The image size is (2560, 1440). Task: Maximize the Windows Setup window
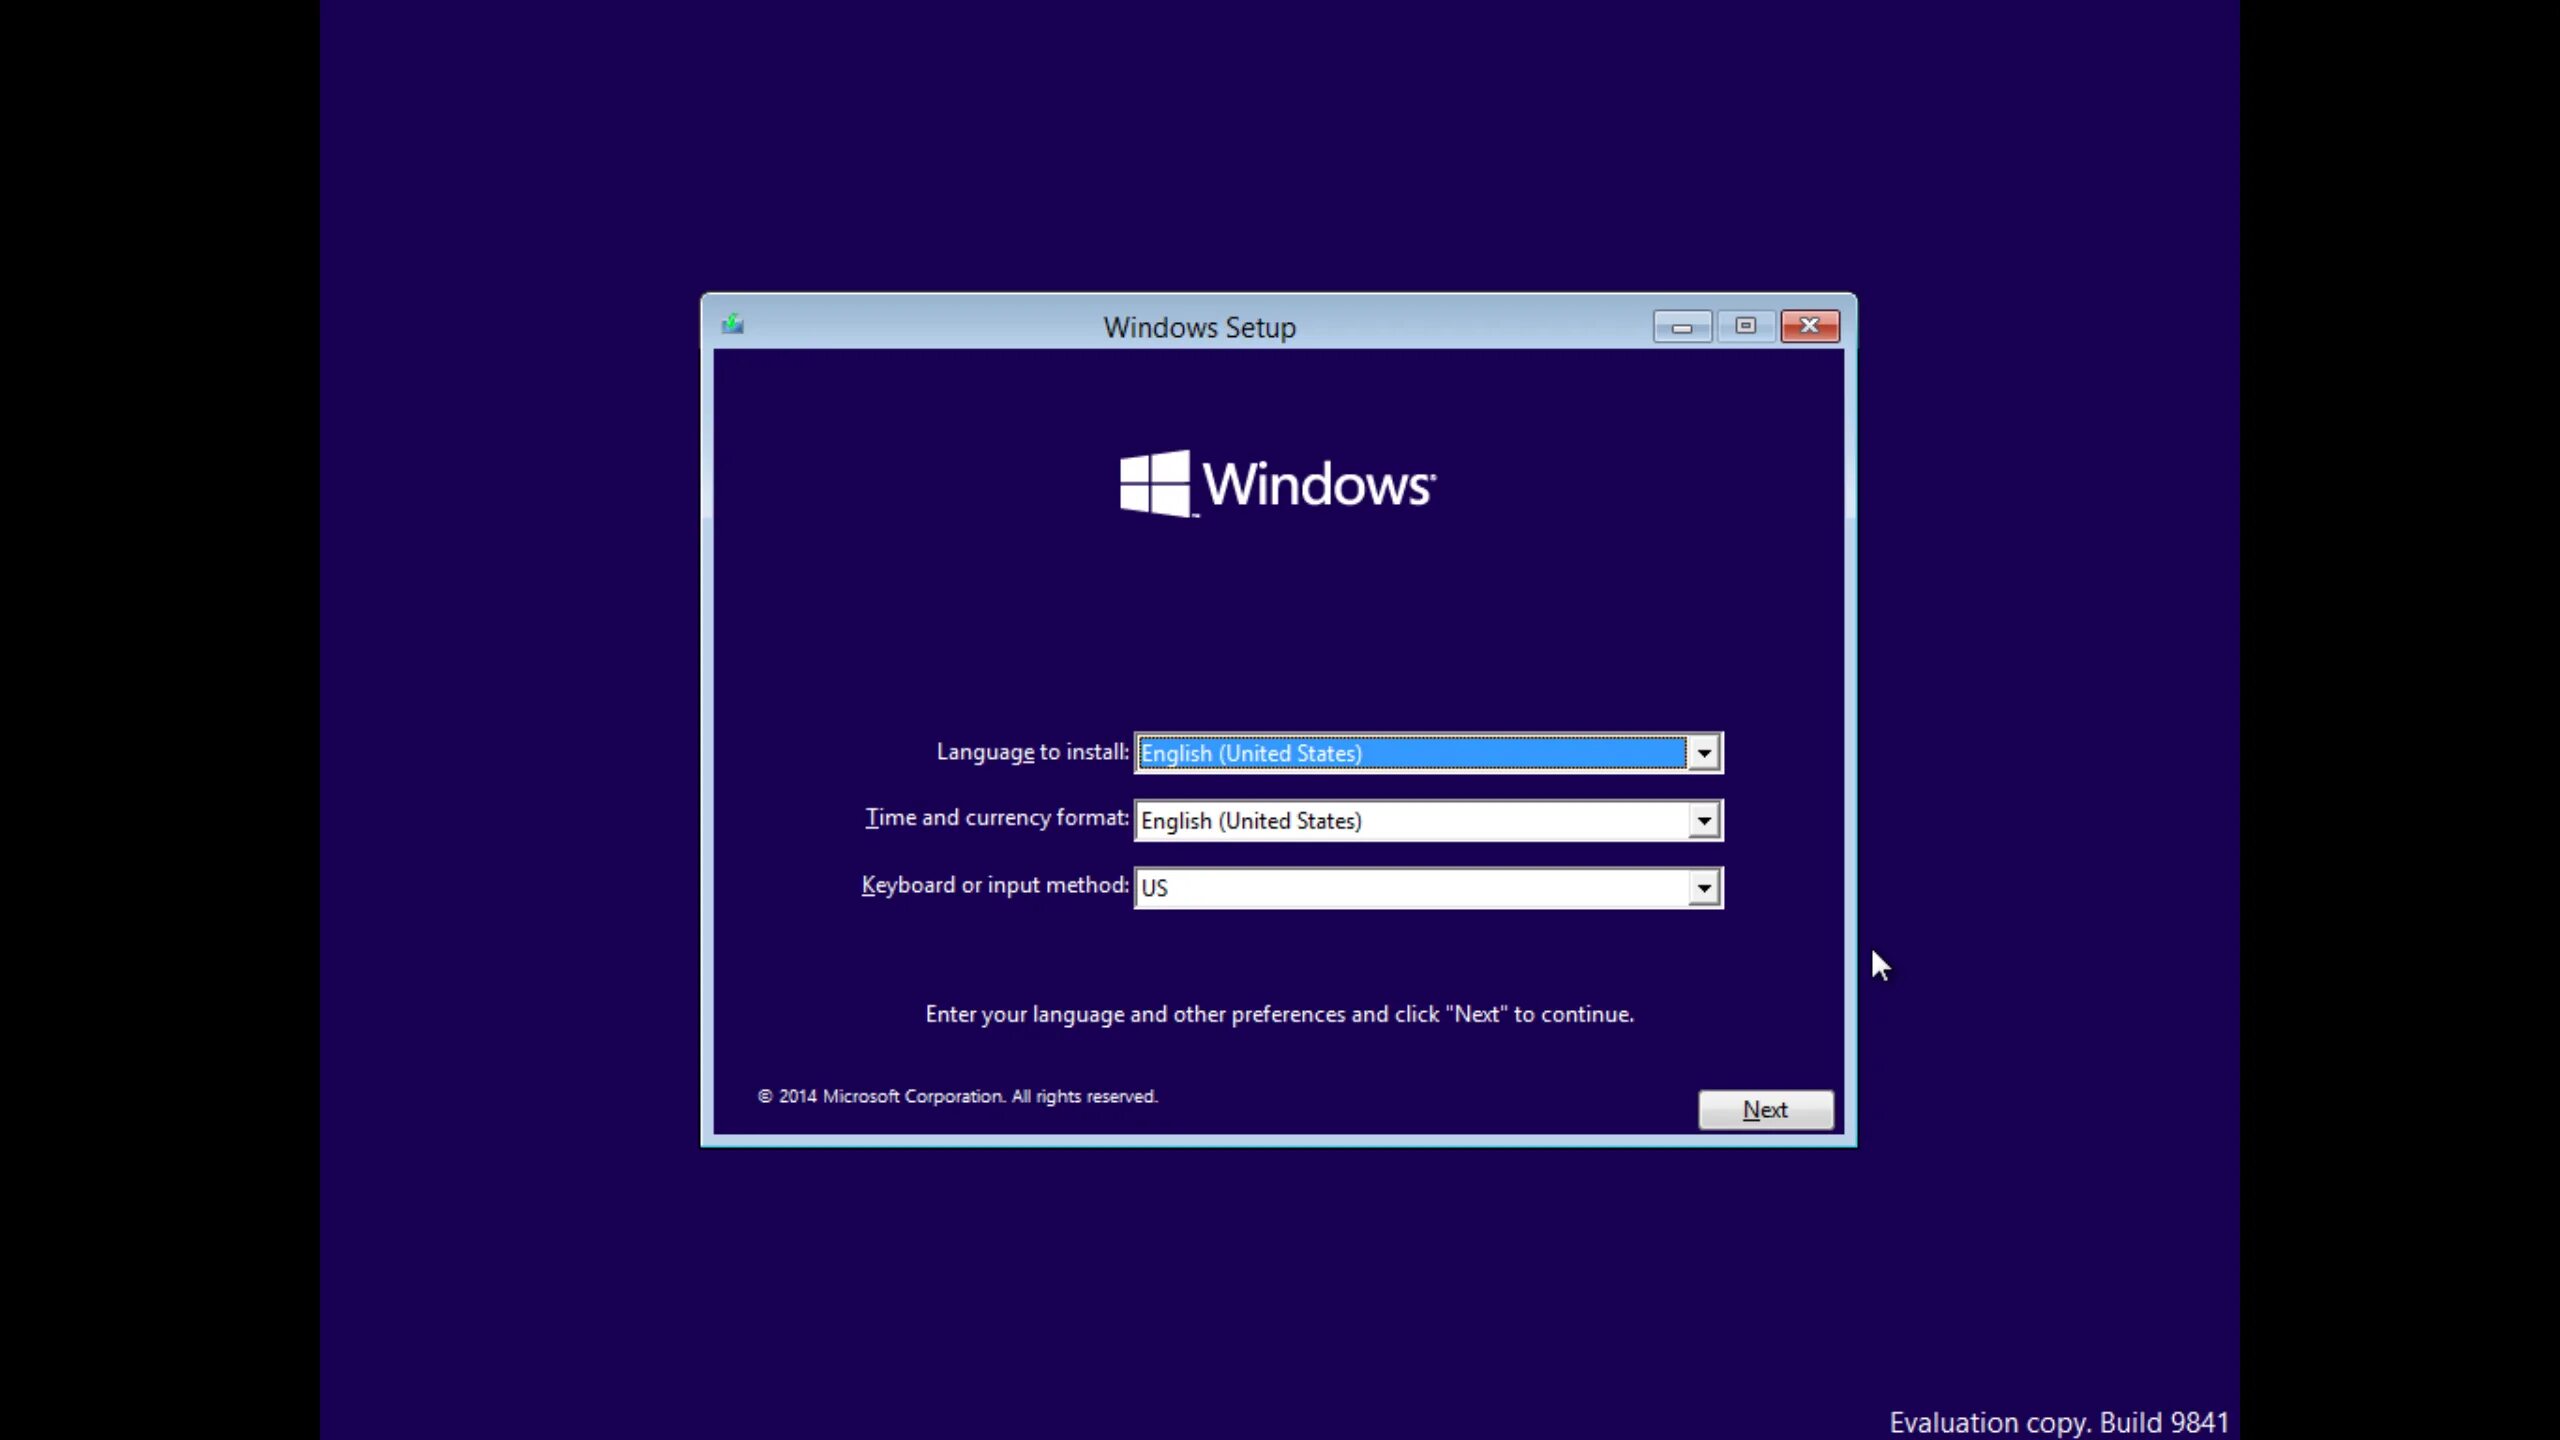tap(1745, 326)
